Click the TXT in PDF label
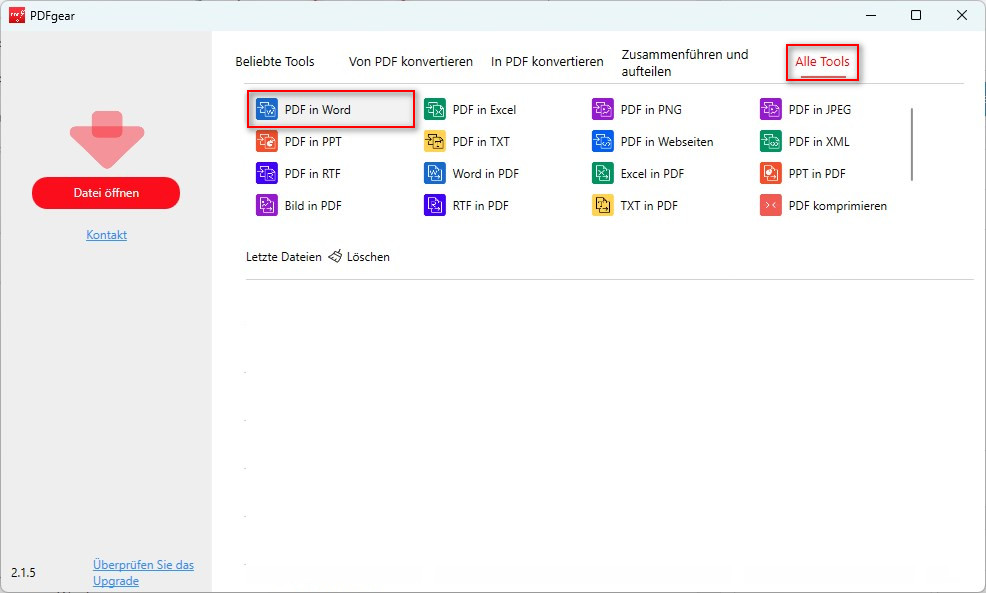Viewport: 986px width, 593px height. [x=649, y=206]
